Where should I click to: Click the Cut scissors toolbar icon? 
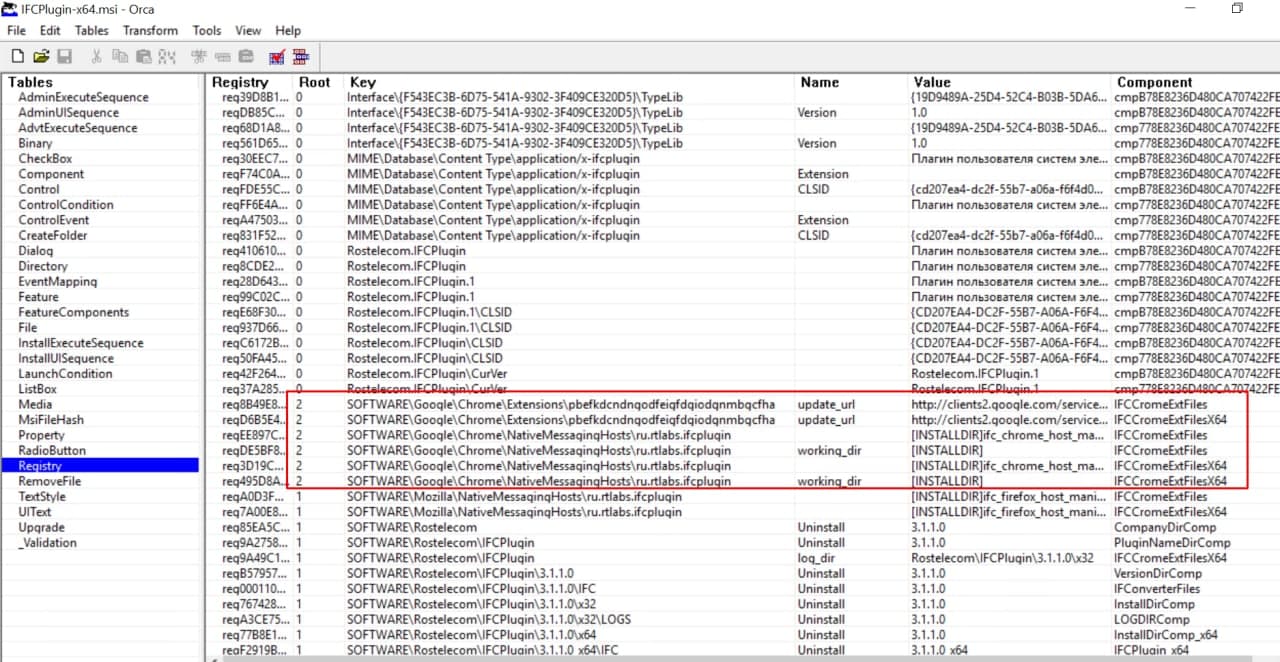(x=97, y=57)
